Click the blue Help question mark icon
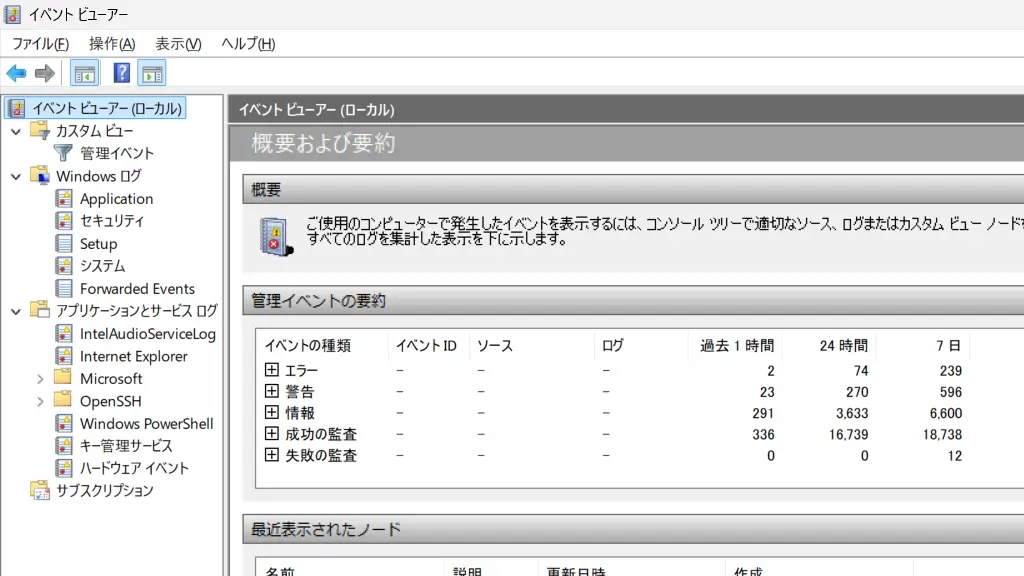 (x=122, y=73)
